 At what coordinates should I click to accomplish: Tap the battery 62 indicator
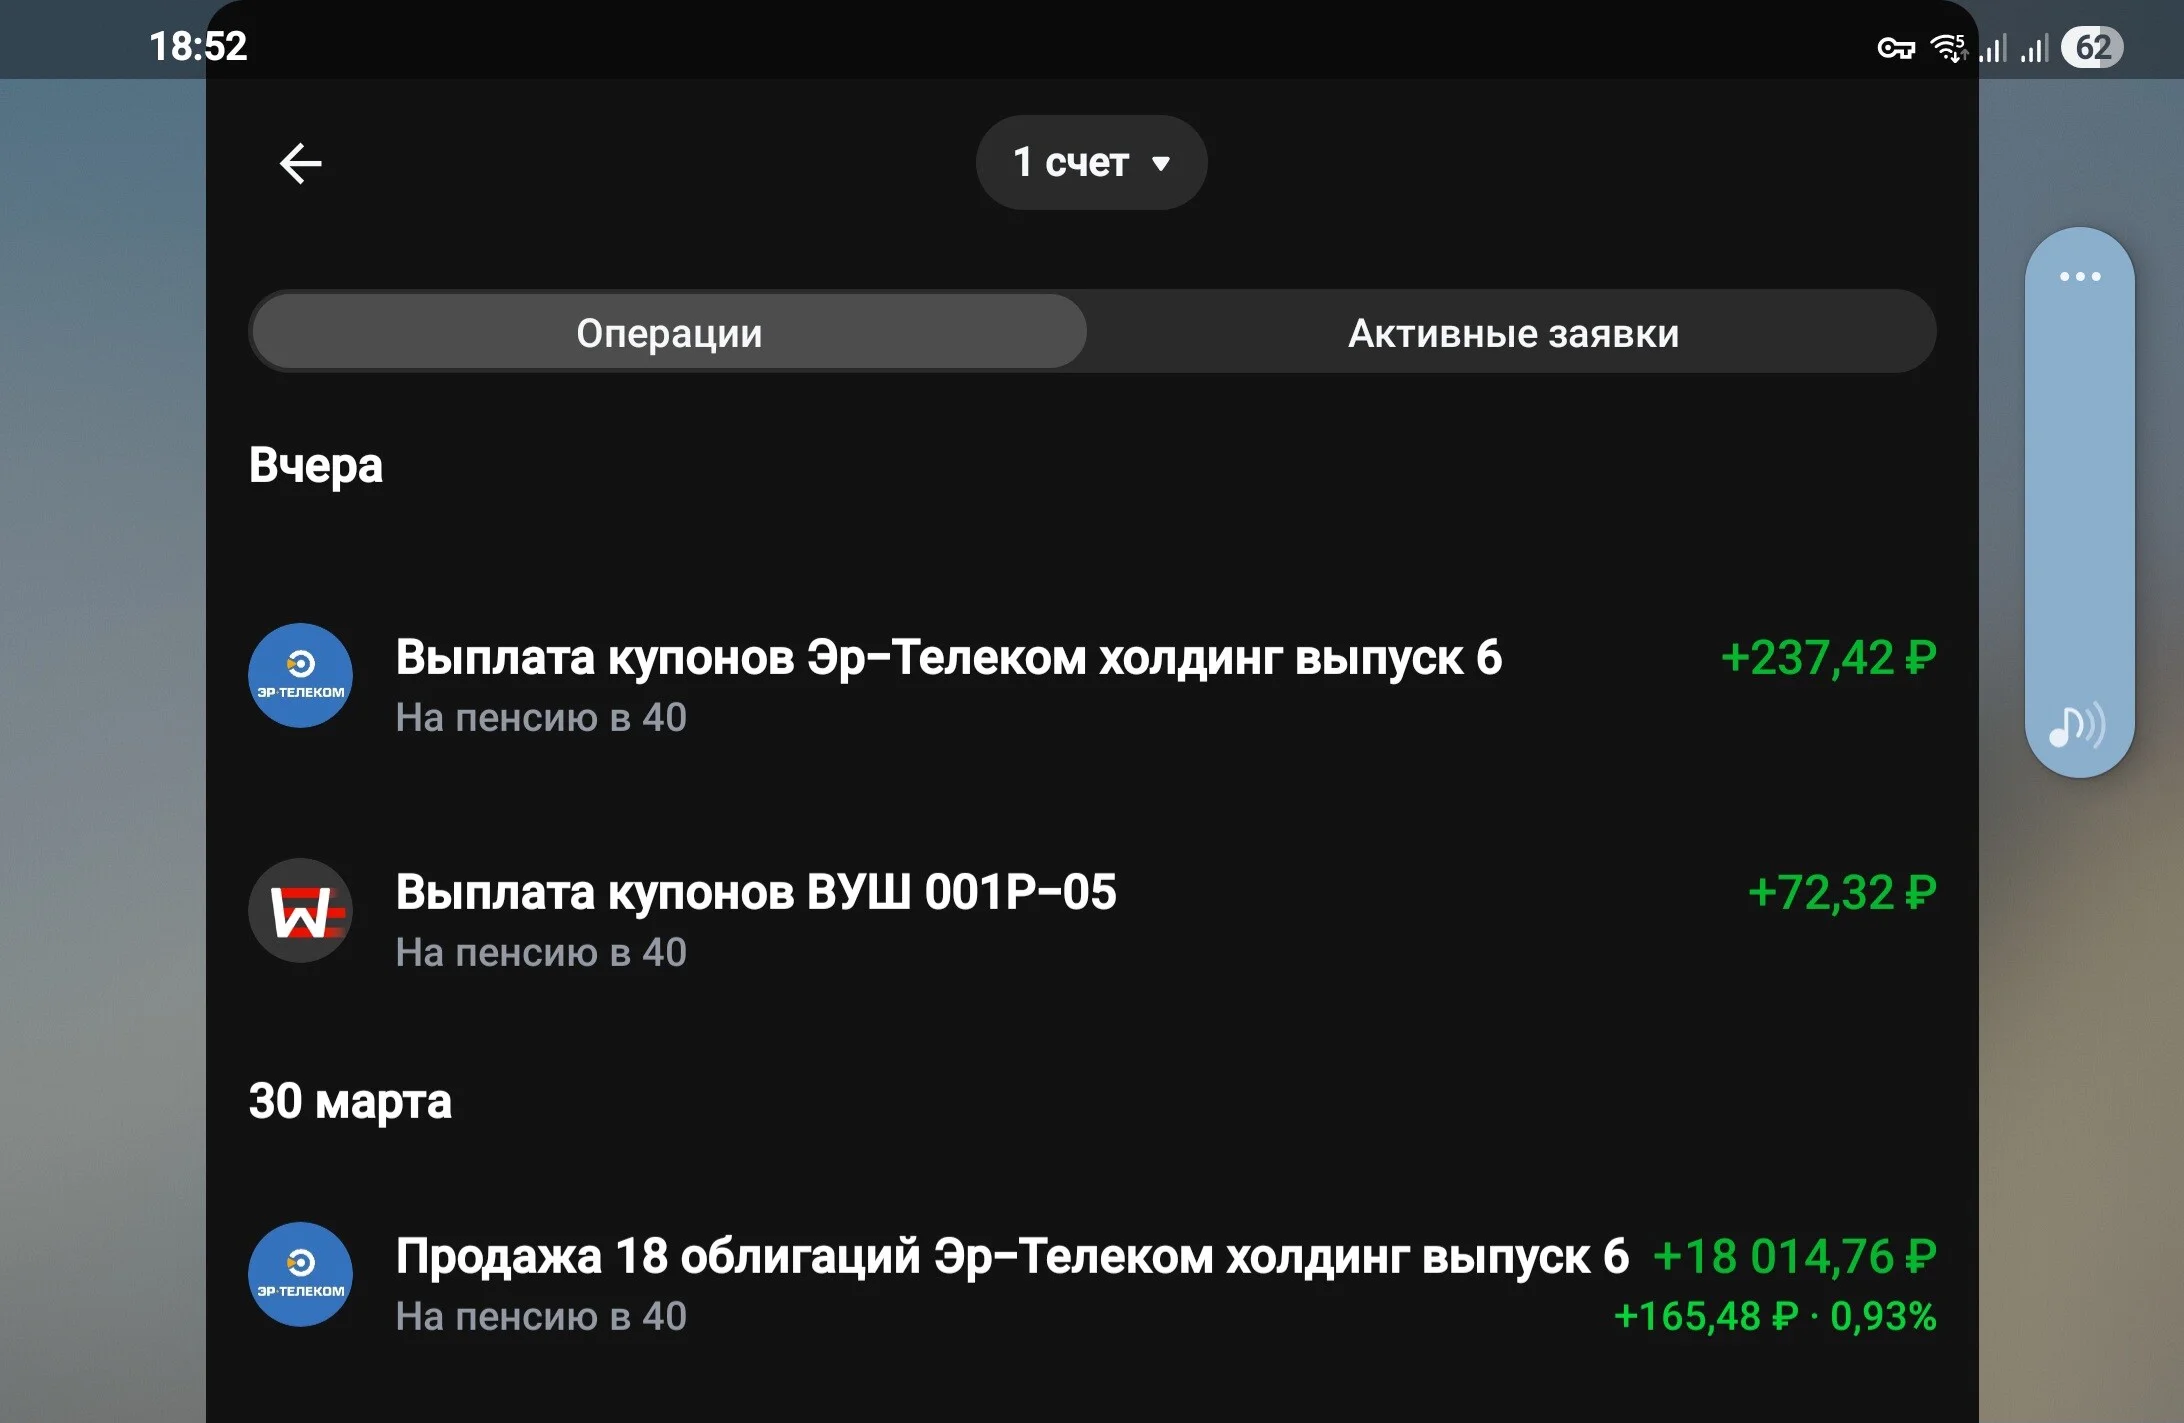coord(2092,47)
